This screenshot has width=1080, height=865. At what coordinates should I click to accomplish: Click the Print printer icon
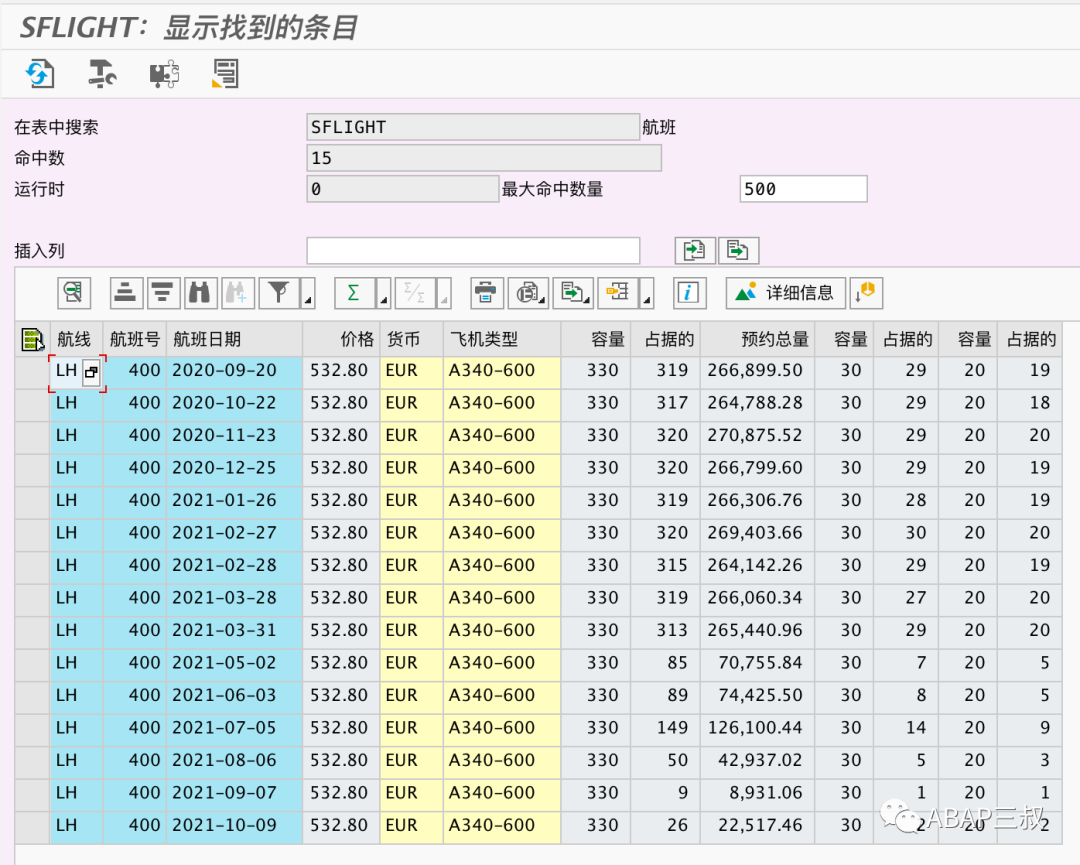(x=487, y=293)
